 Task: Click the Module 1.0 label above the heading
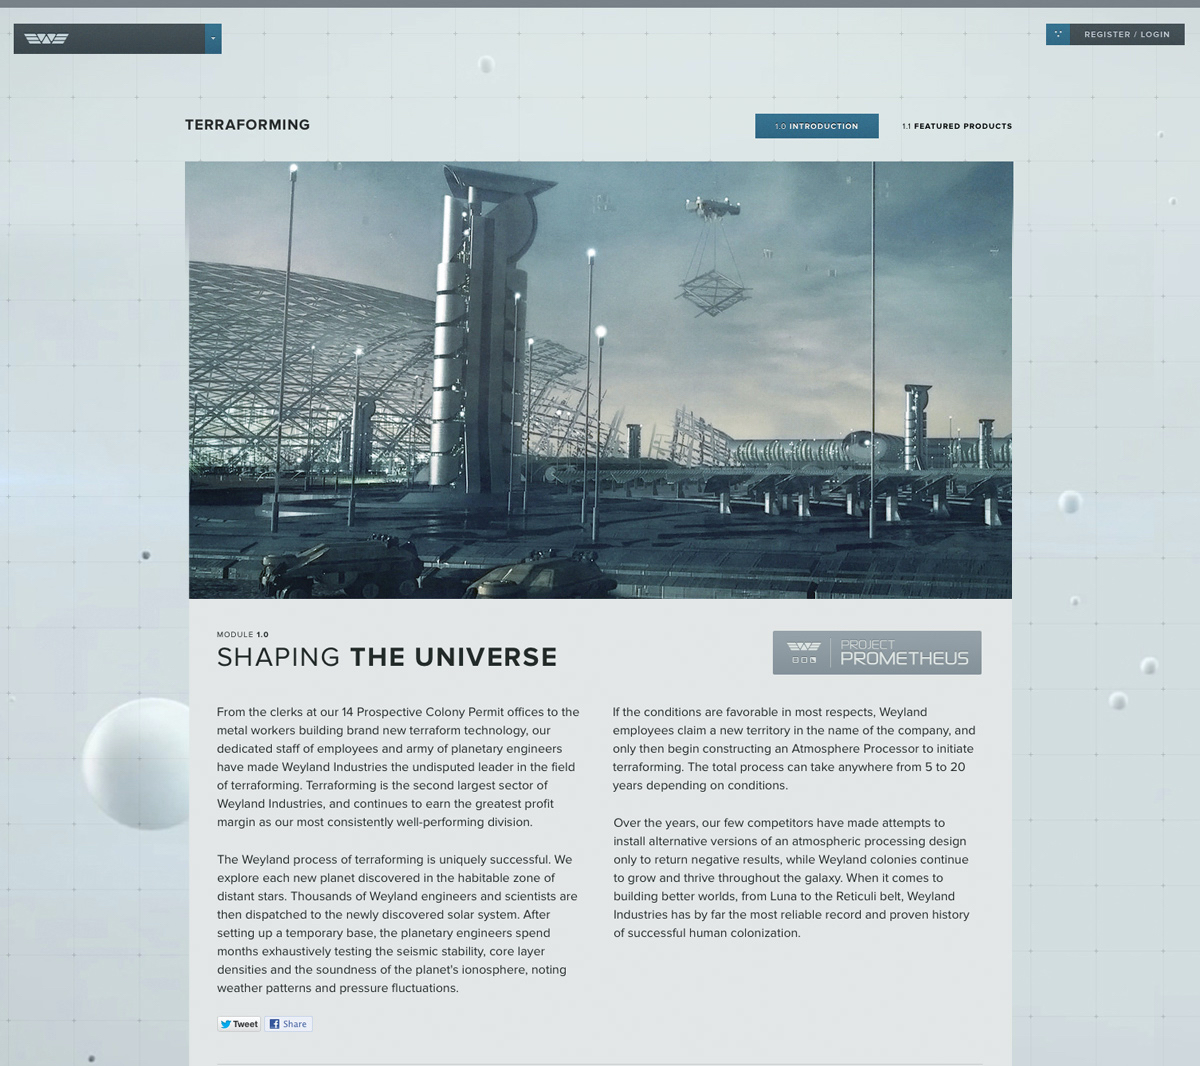pos(242,634)
